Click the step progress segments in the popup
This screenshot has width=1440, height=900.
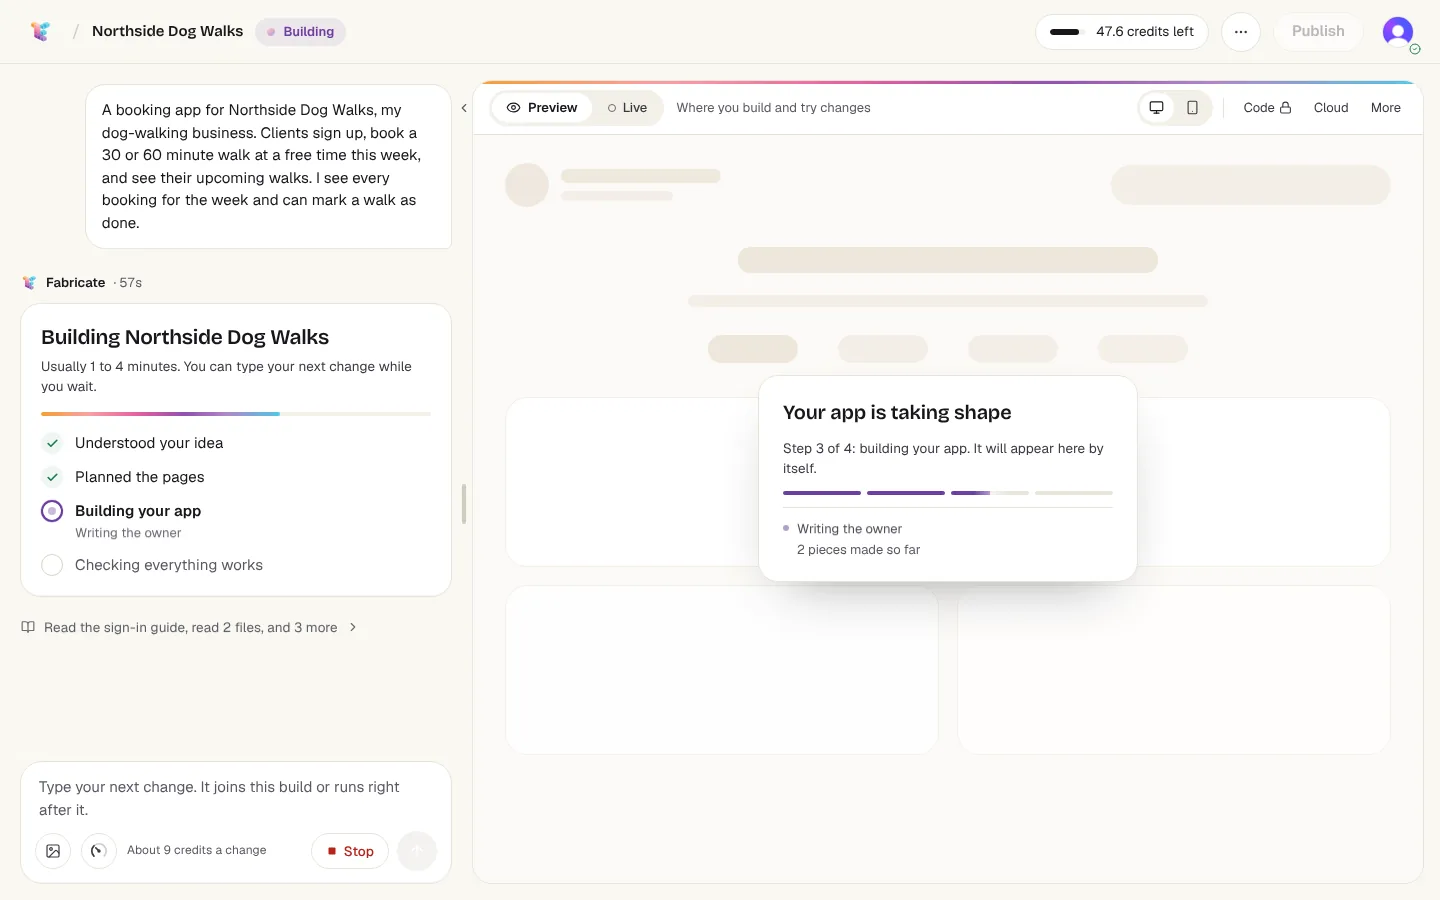(948, 493)
